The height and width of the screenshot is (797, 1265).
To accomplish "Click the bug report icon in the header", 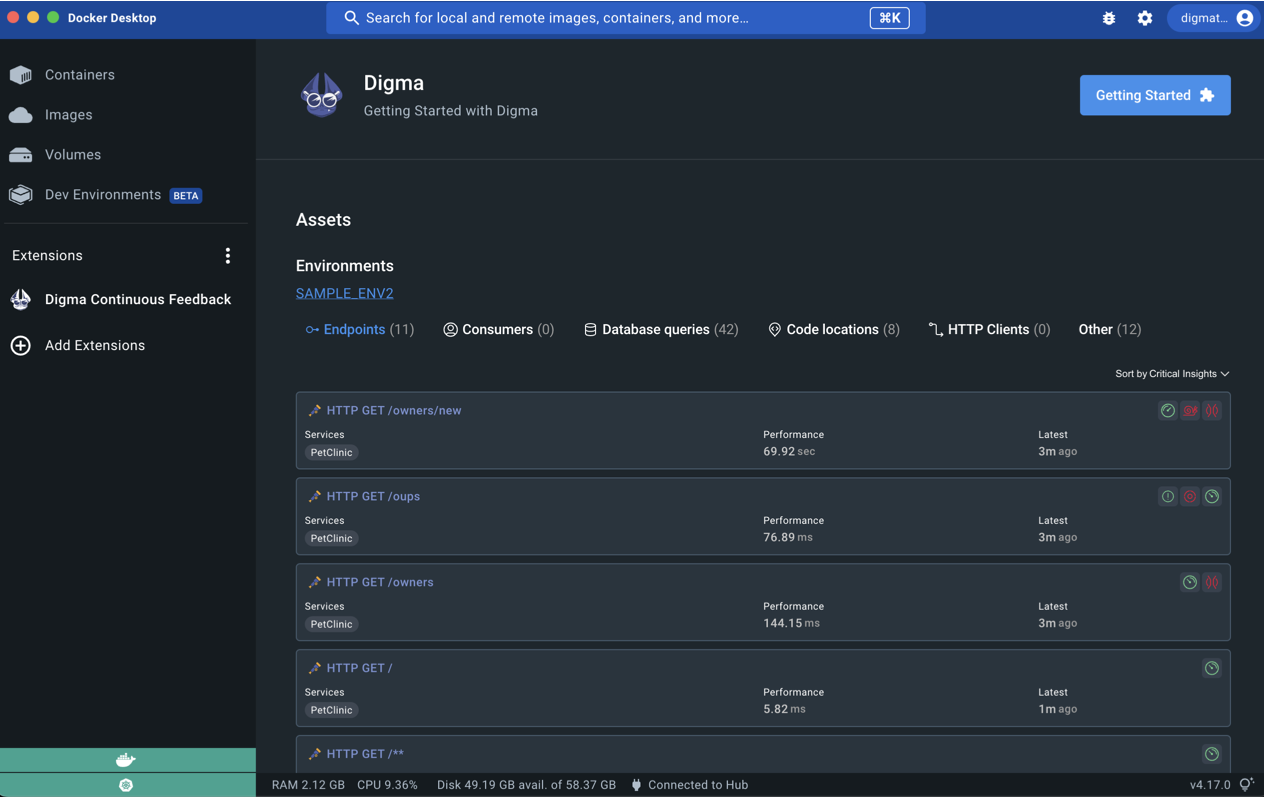I will coord(1109,18).
